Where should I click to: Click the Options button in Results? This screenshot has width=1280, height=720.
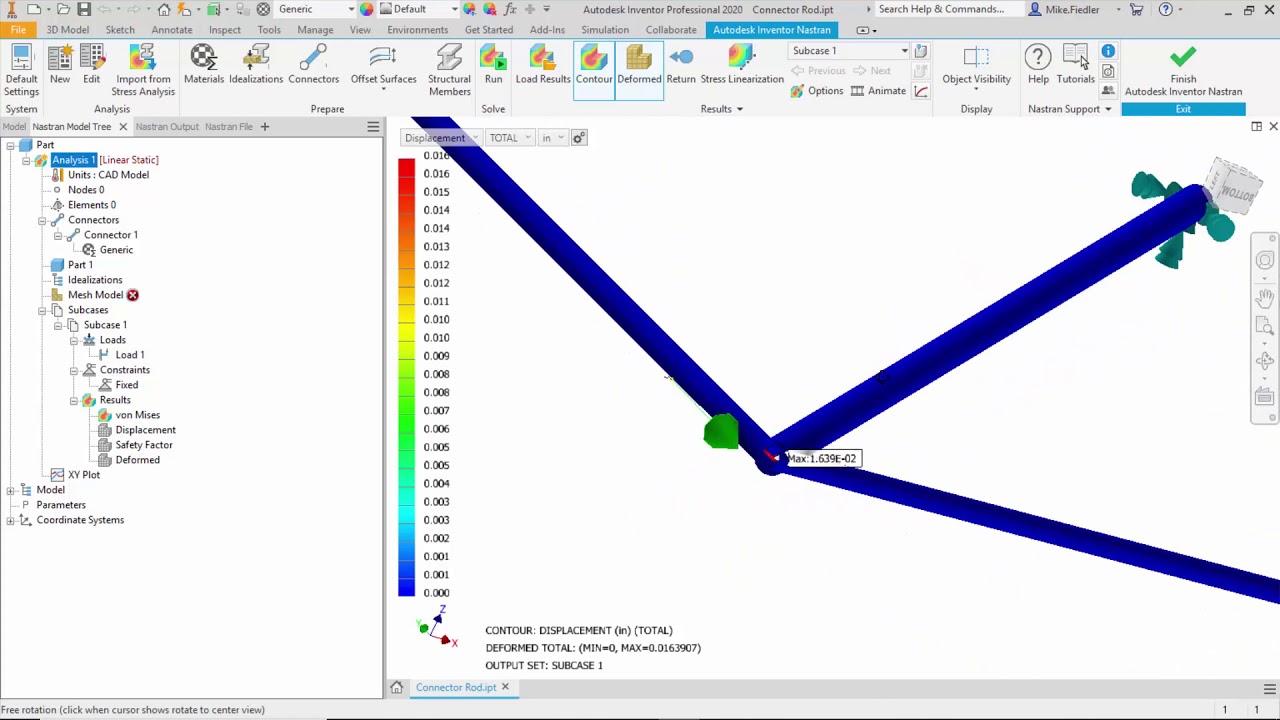point(817,91)
